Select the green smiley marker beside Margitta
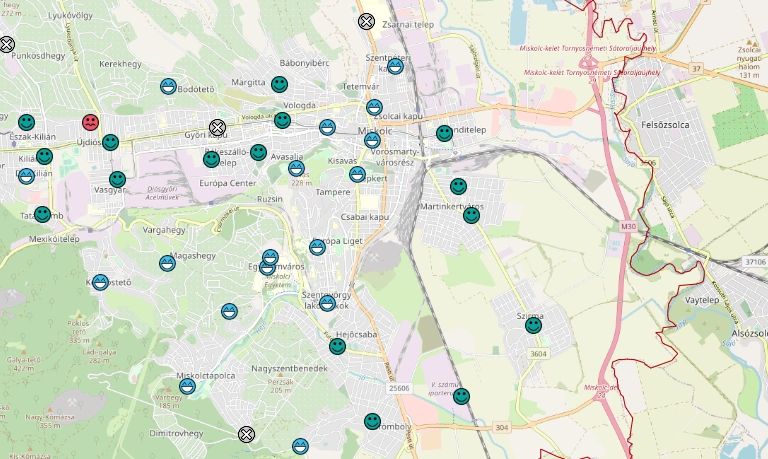The width and height of the screenshot is (768, 459). click(278, 85)
